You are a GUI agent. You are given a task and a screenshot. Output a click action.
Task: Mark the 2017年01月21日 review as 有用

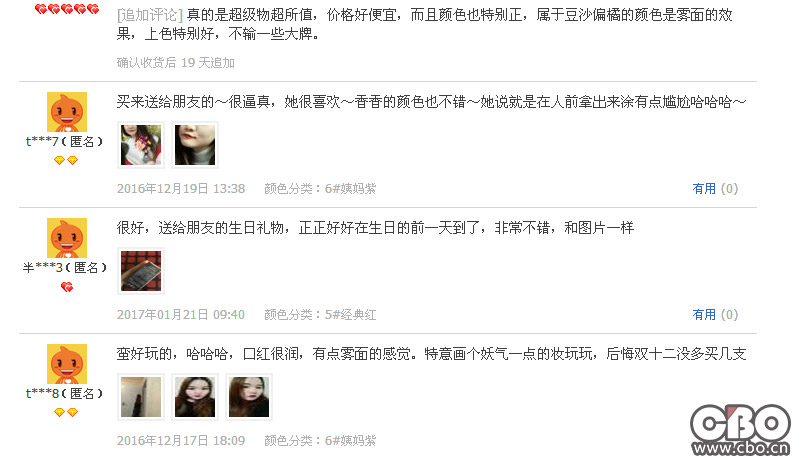point(715,315)
